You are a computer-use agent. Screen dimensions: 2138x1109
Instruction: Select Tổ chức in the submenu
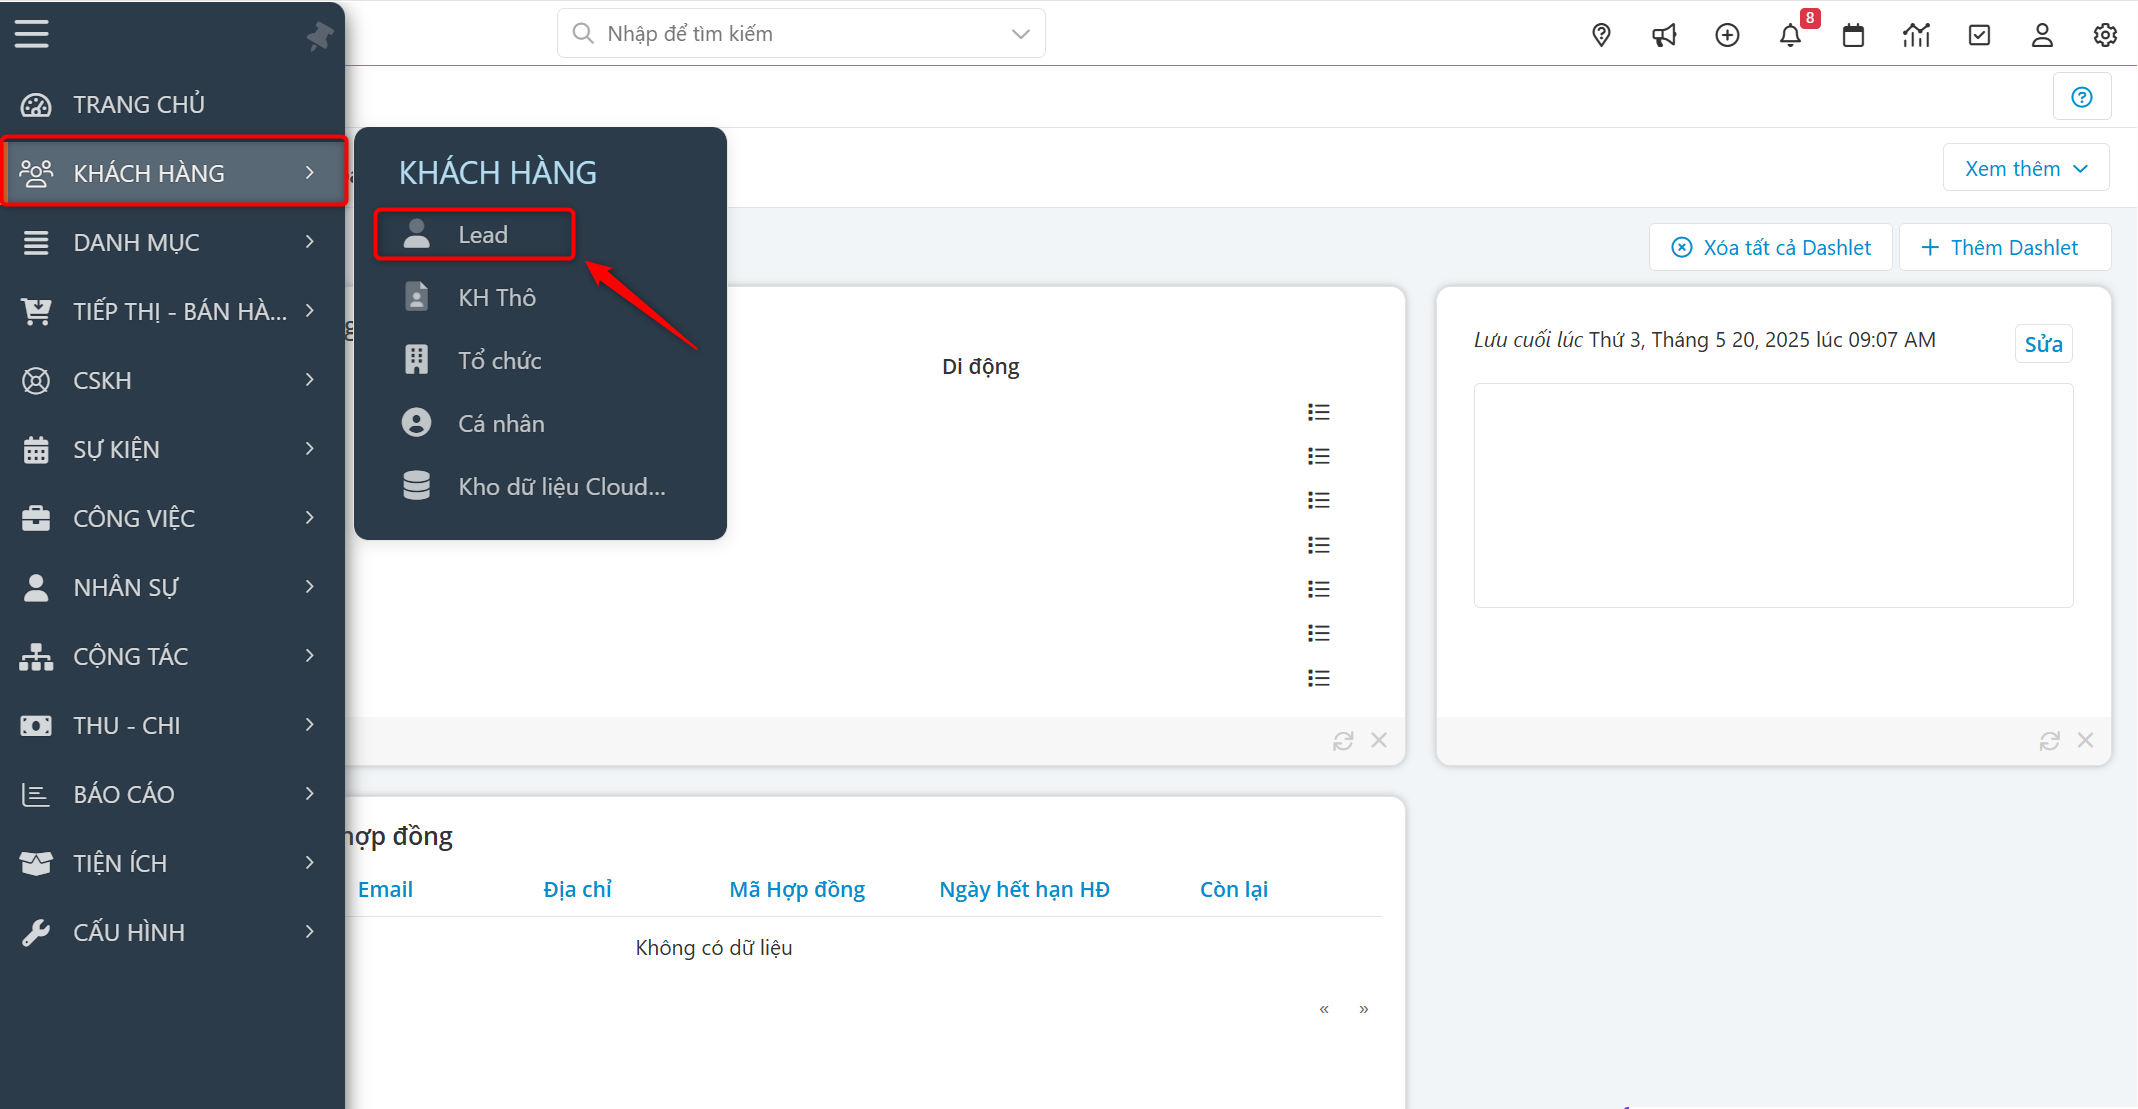click(x=499, y=361)
